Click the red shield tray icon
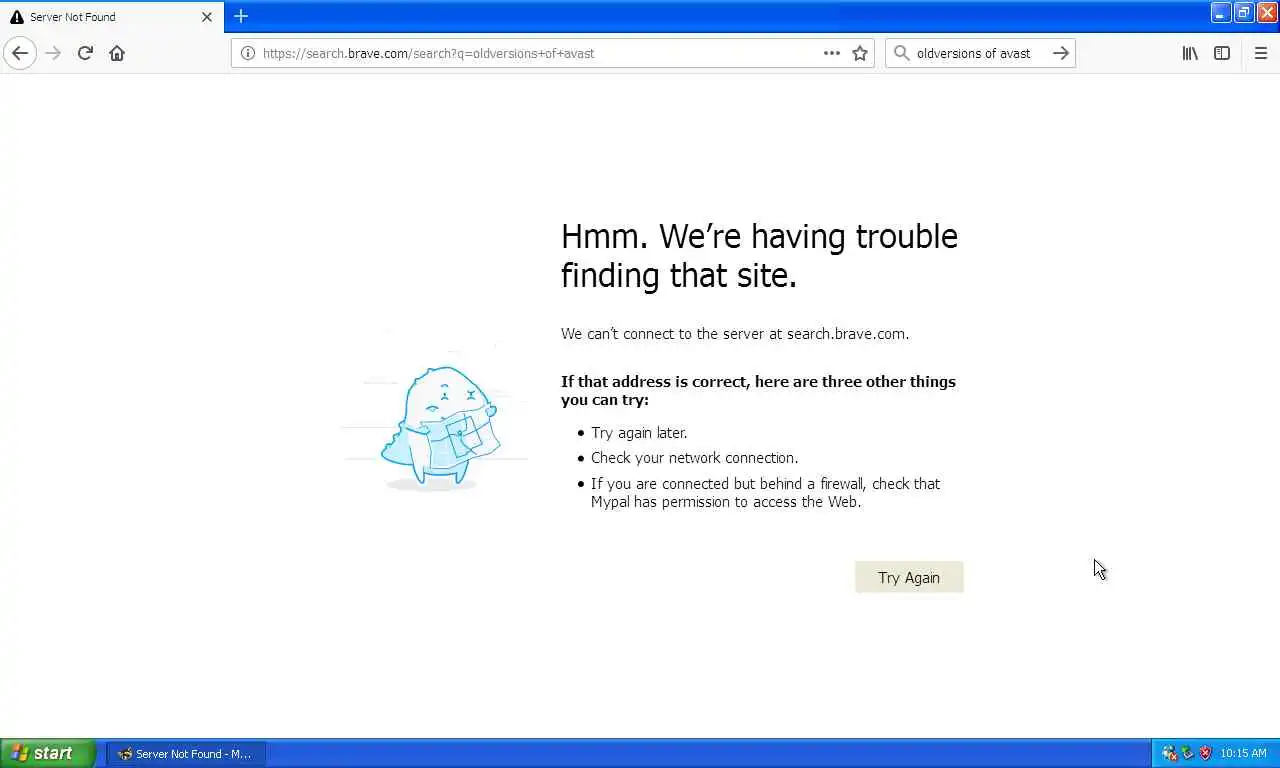 click(x=1206, y=753)
